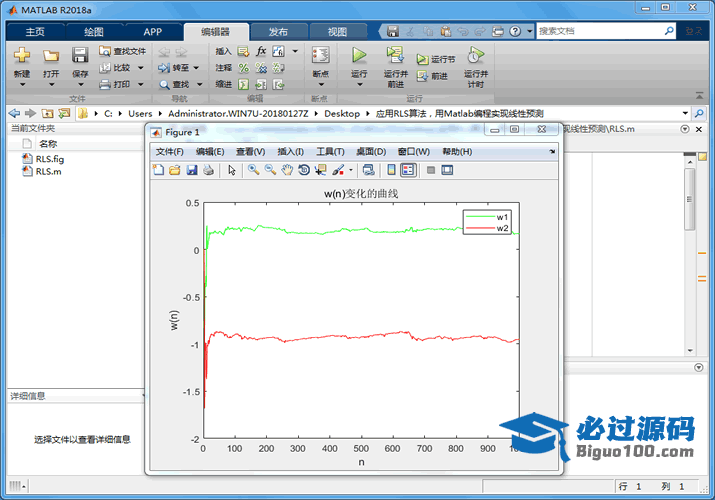Click the 运行节 (Run Section) button
Screen dimensions: 715x500
436,59
